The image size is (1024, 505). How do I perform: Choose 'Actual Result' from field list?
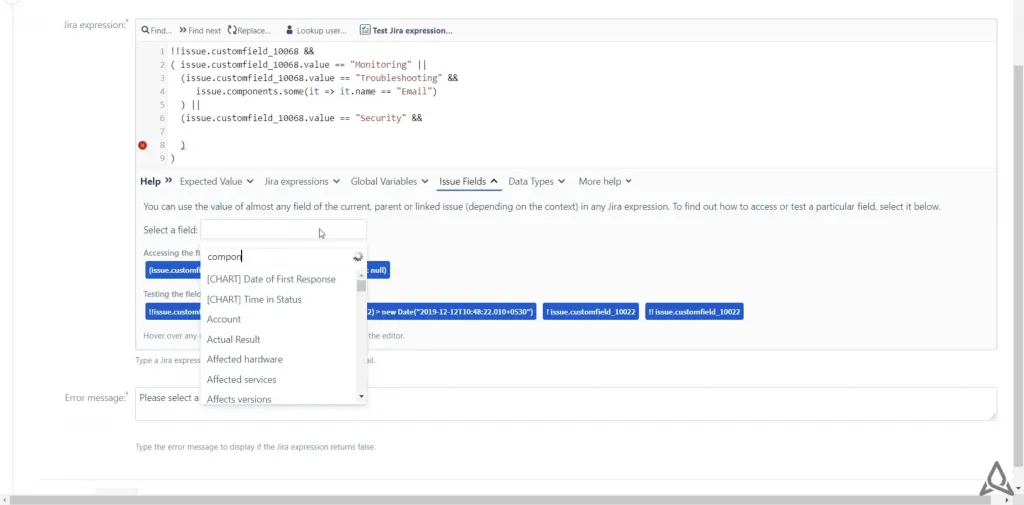pos(233,340)
